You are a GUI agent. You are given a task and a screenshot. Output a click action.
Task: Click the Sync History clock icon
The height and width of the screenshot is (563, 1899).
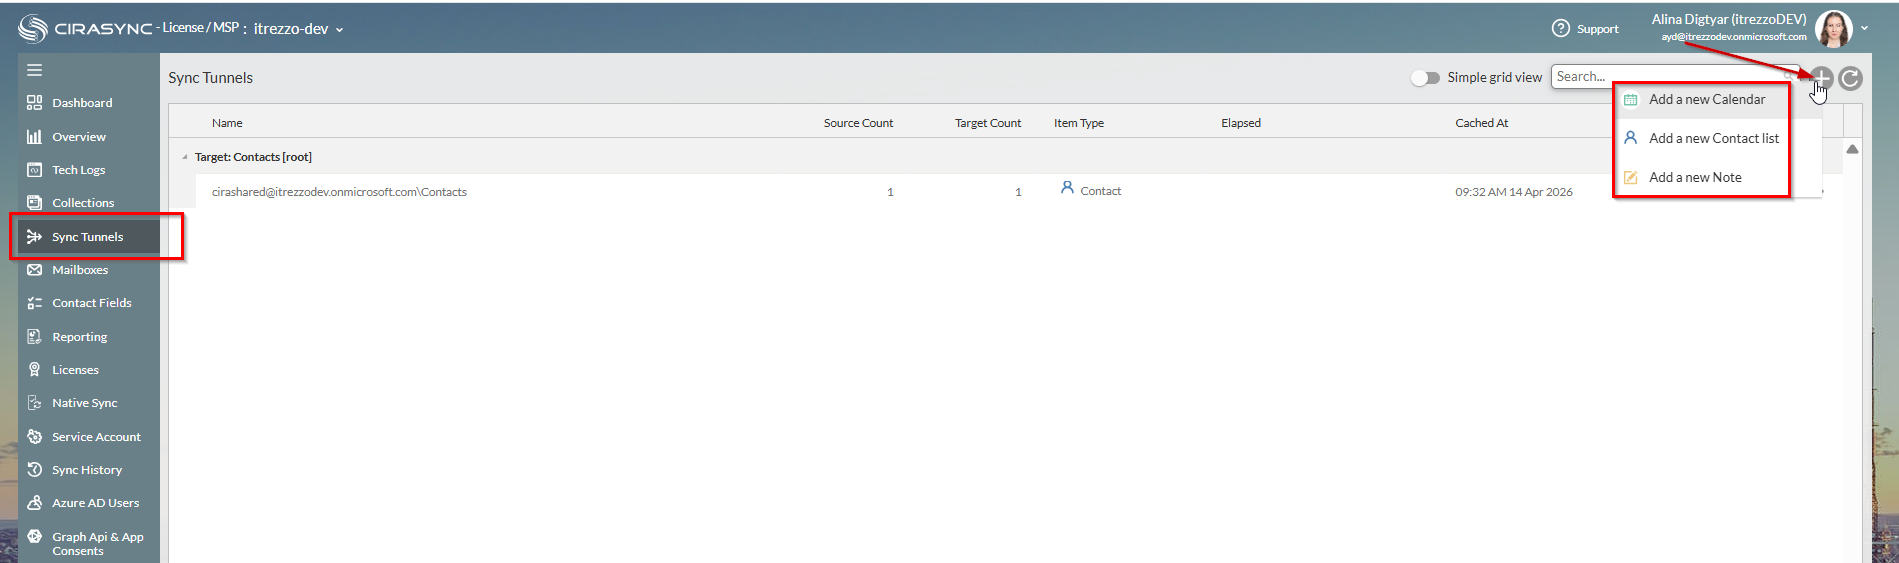click(34, 469)
